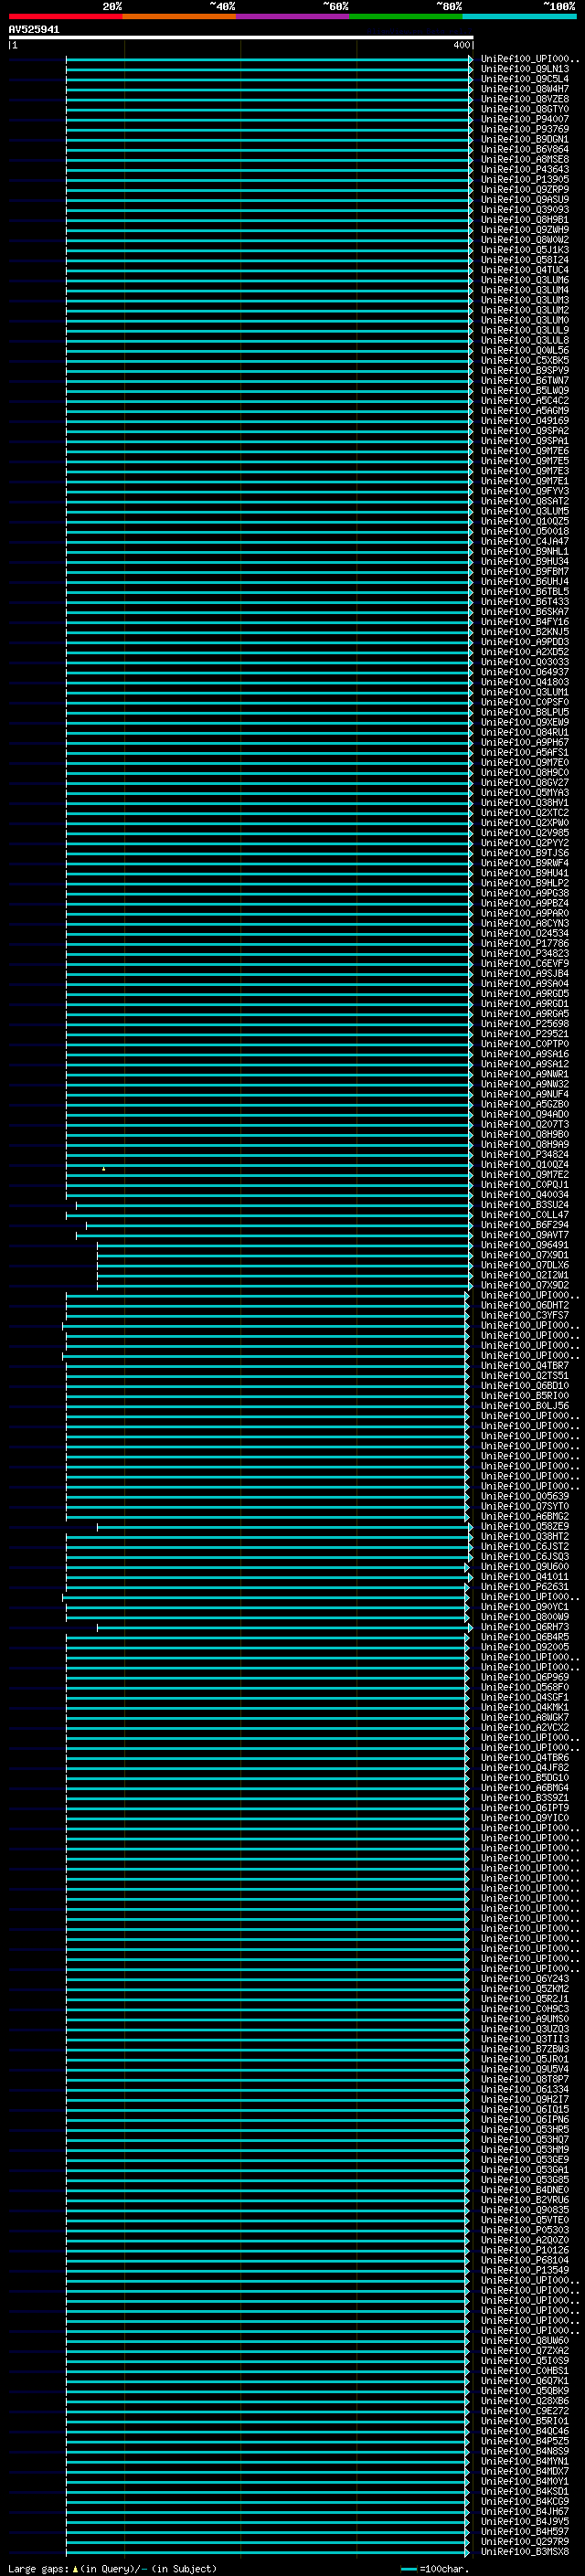
Task: Select label UniRef100_C5XBK5
Action: coord(525,360)
